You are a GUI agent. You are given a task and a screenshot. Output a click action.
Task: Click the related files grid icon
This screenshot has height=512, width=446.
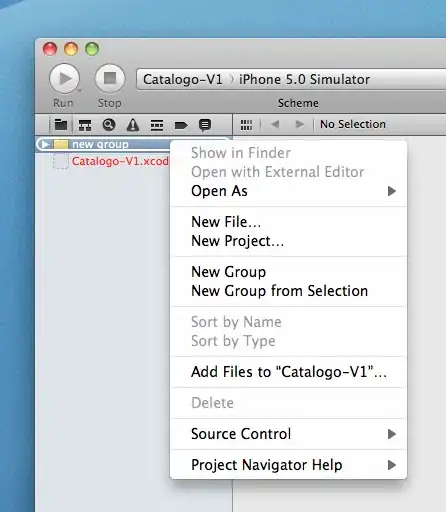point(246,125)
